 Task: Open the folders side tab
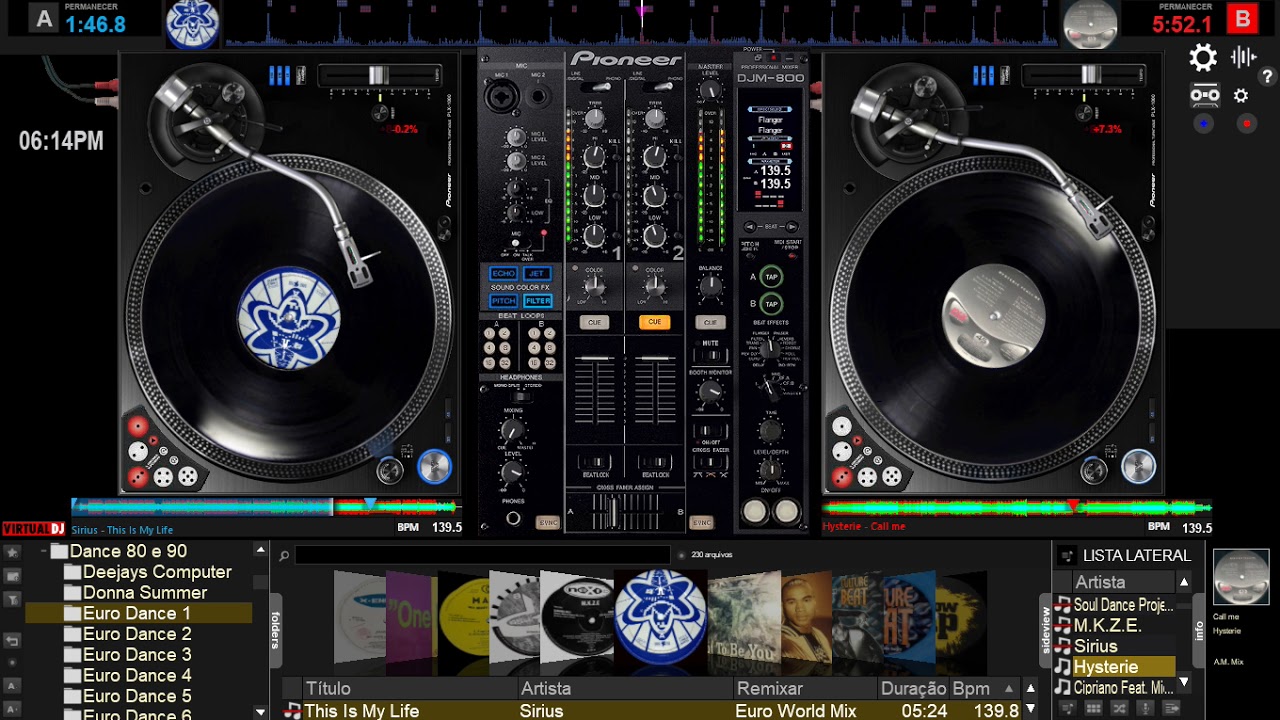coord(276,631)
